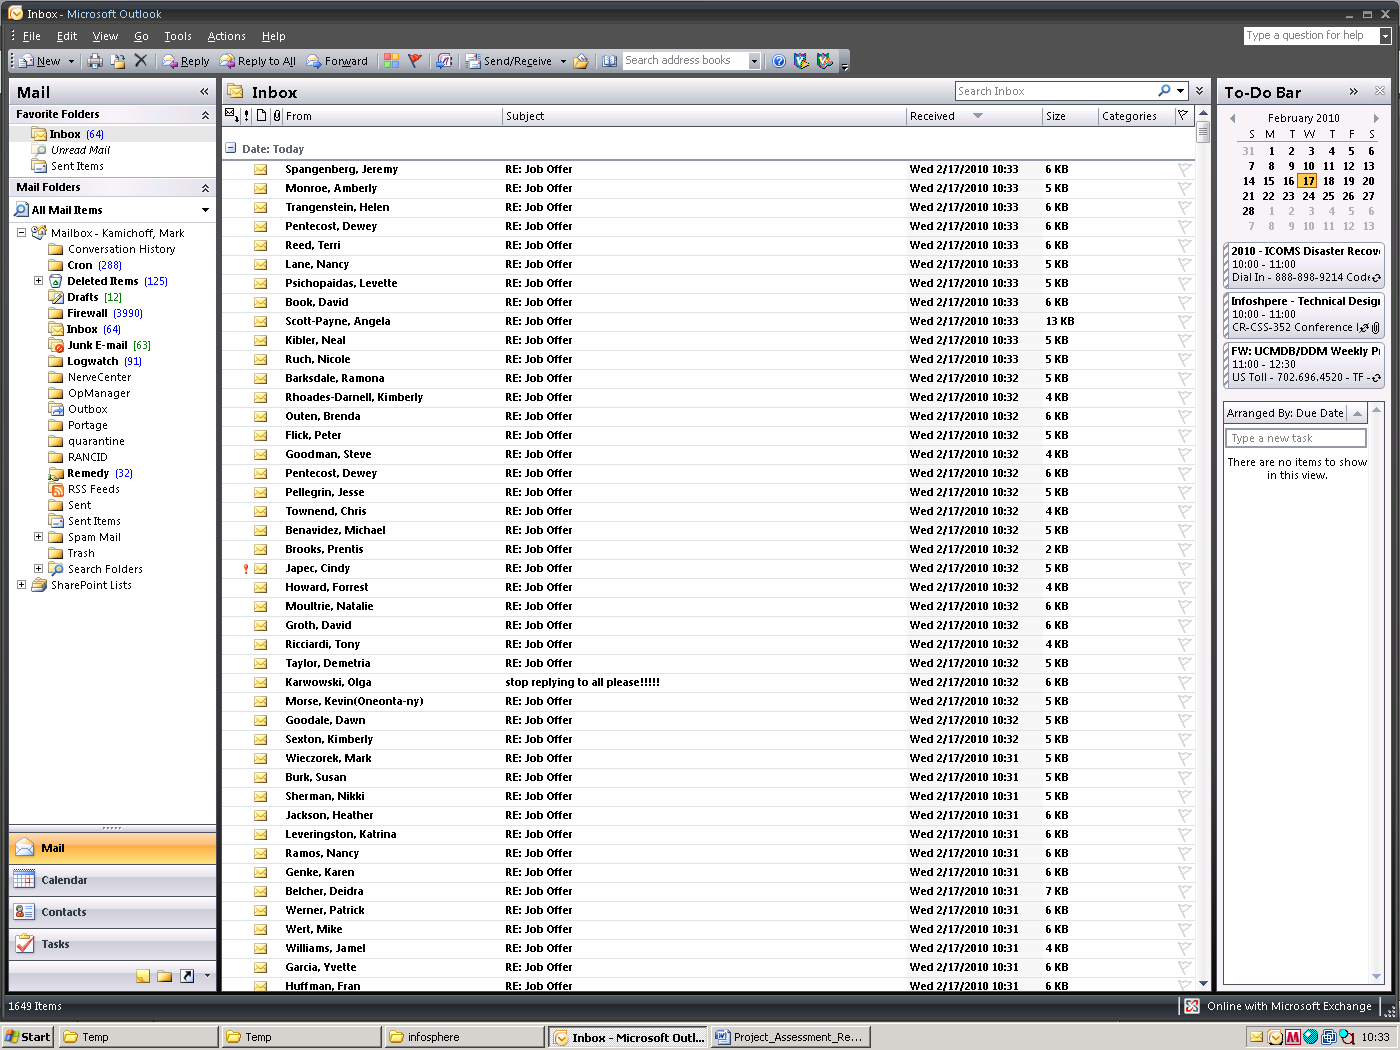The image size is (1400, 1050).
Task: Expand SharePoint Lists node
Action: point(21,585)
